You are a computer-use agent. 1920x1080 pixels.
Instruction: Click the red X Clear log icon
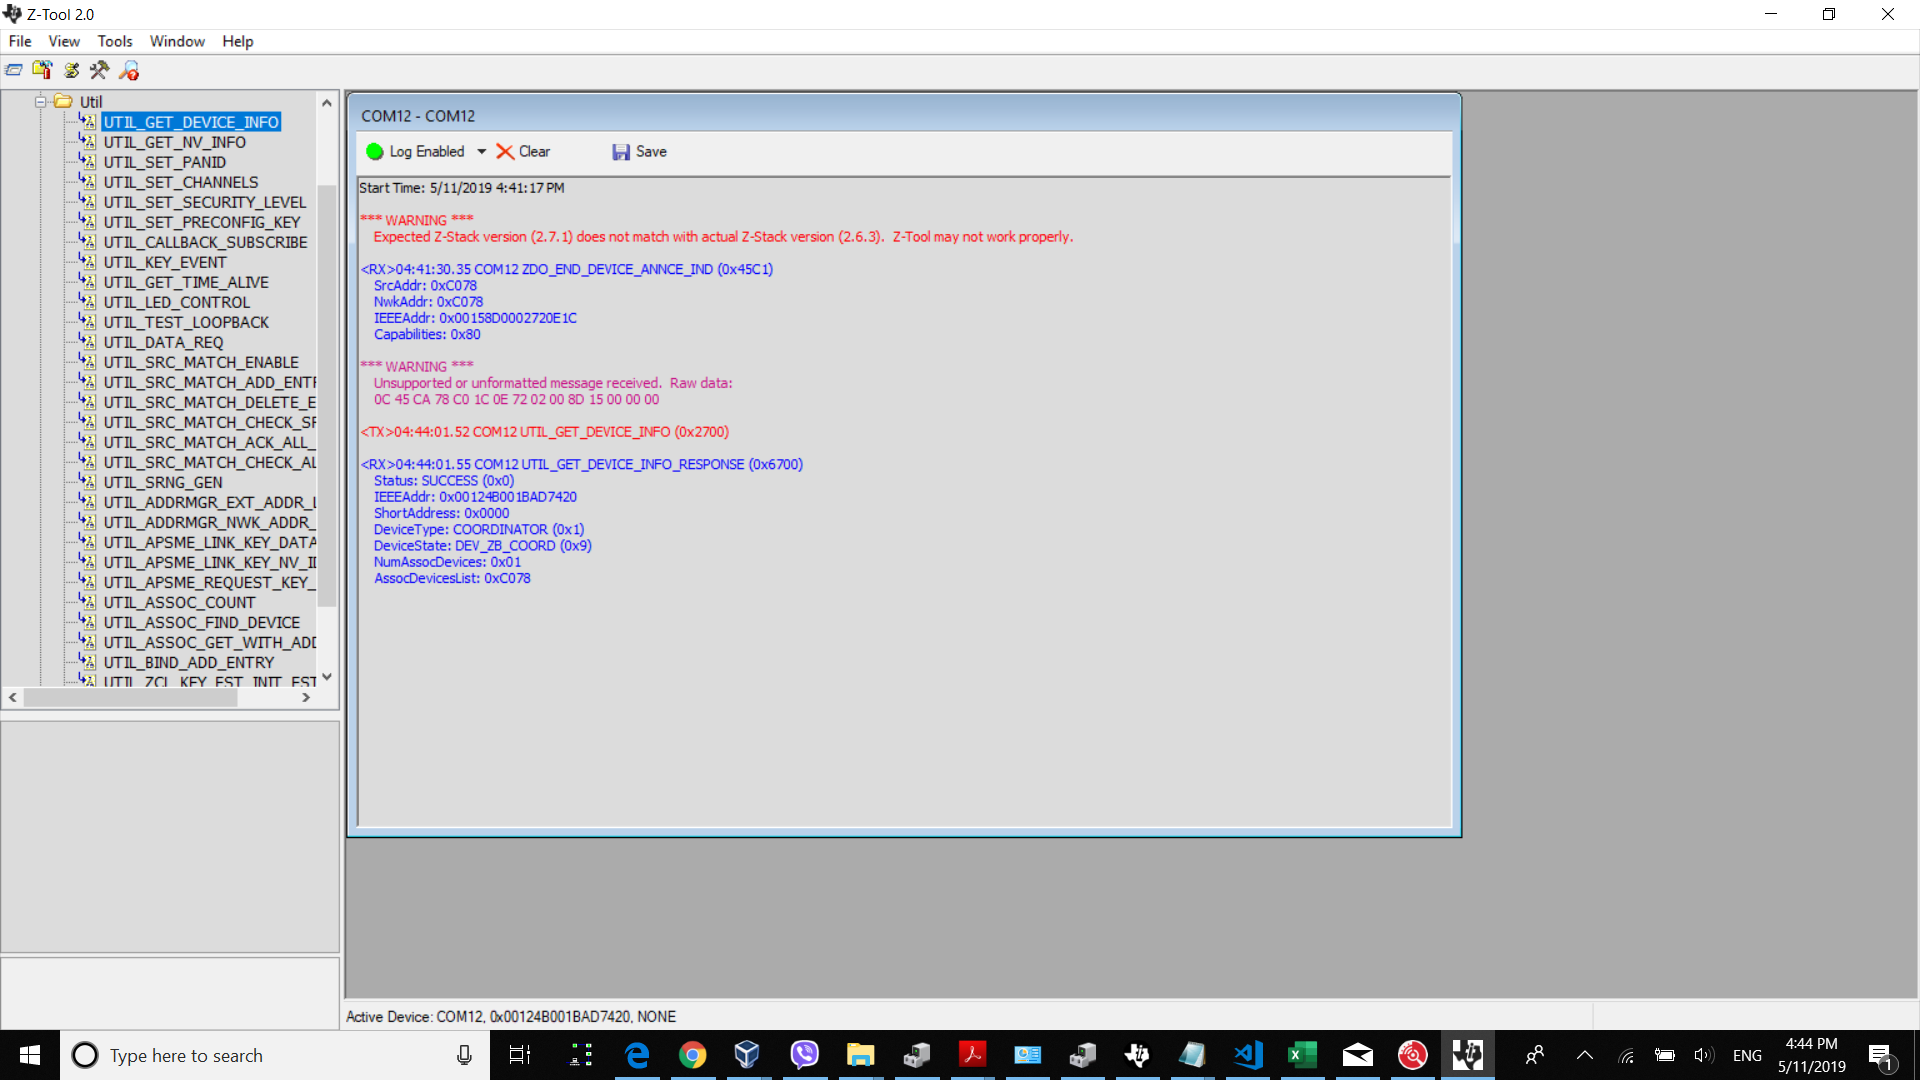pos(506,151)
